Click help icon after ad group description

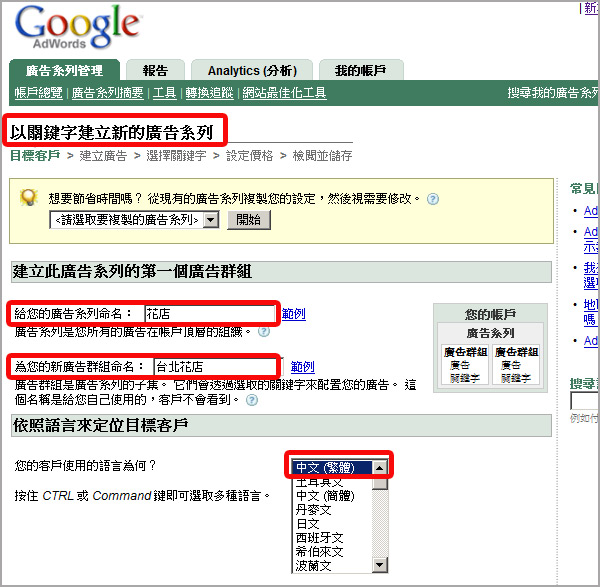pos(251,400)
